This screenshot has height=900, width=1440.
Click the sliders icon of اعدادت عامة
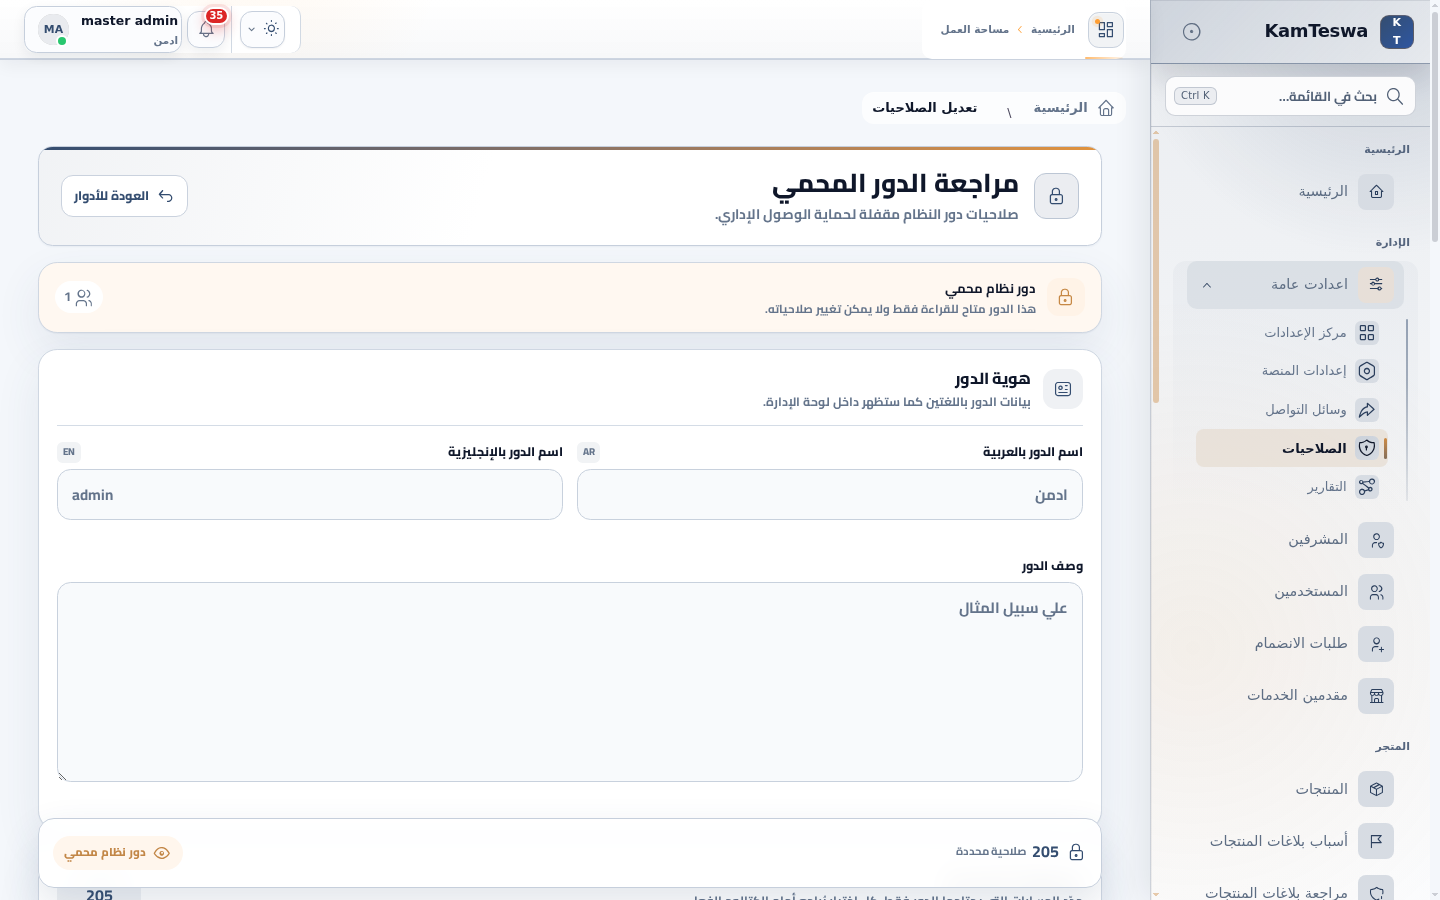(x=1376, y=285)
